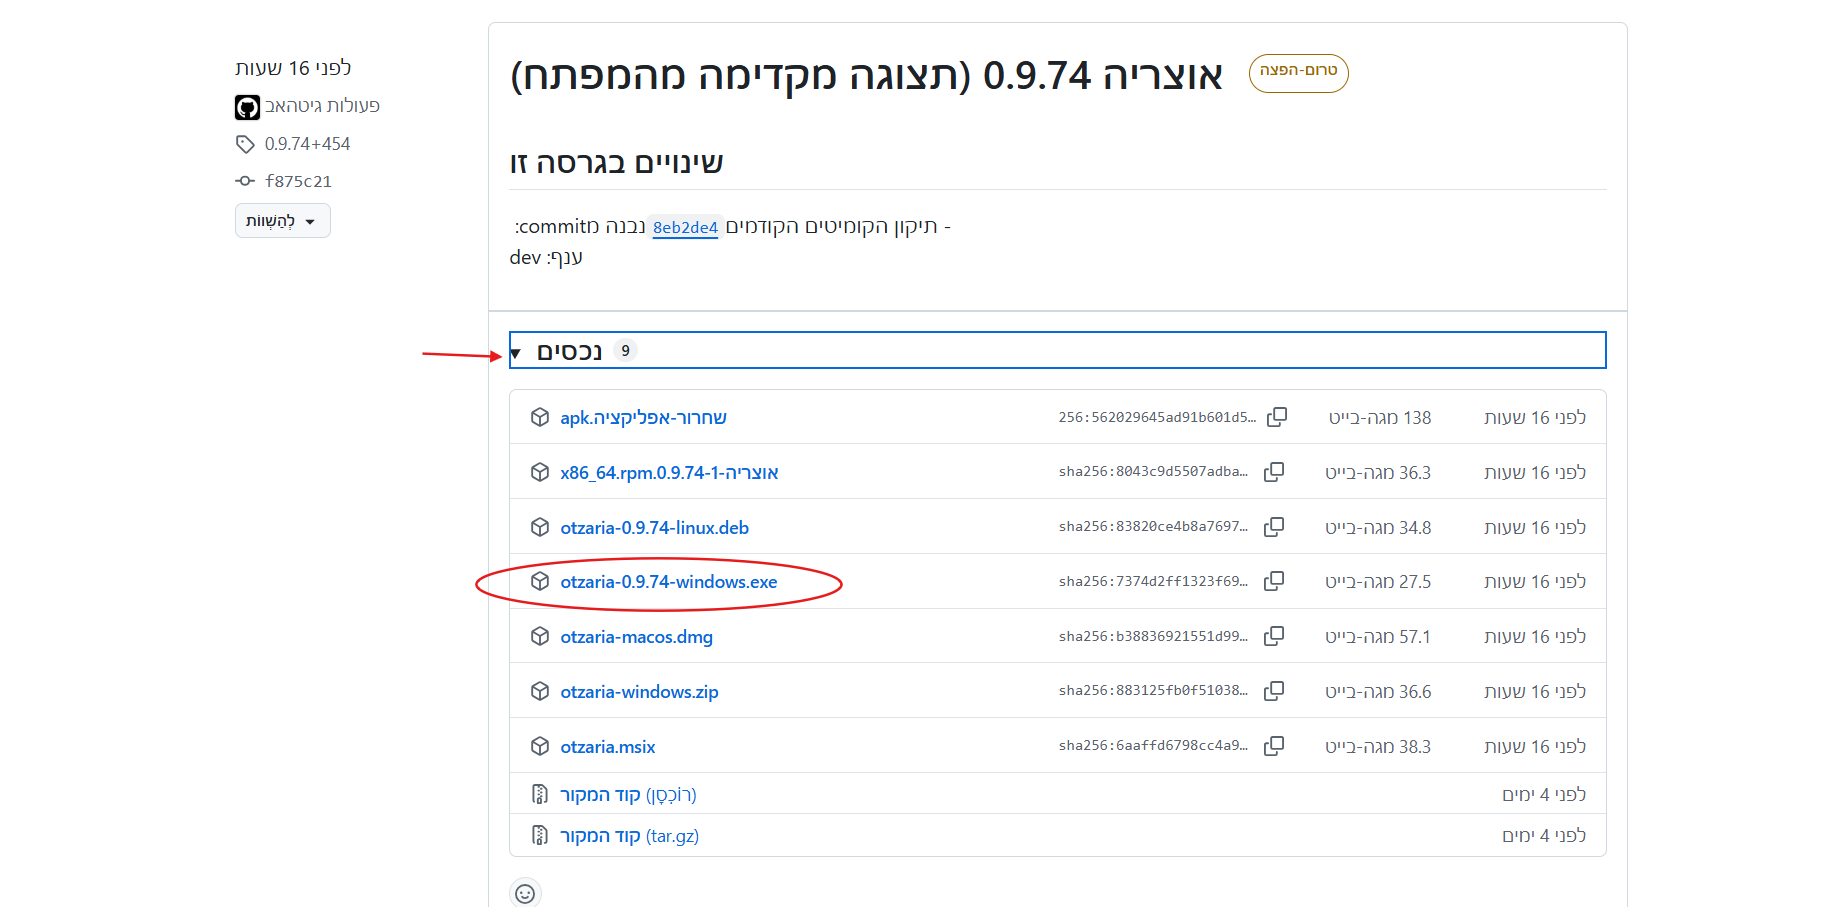Click the GitHub Actions avatar icon

[x=247, y=107]
